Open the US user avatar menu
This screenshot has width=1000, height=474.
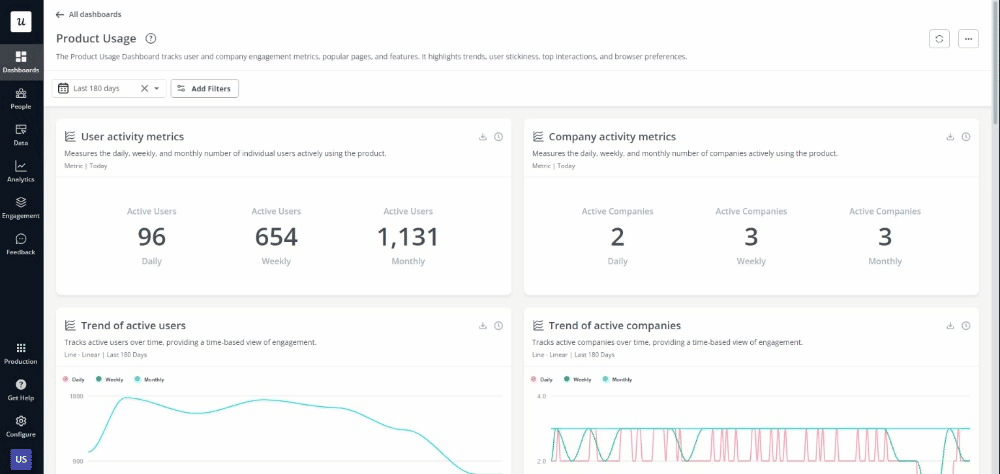pyautogui.click(x=21, y=459)
